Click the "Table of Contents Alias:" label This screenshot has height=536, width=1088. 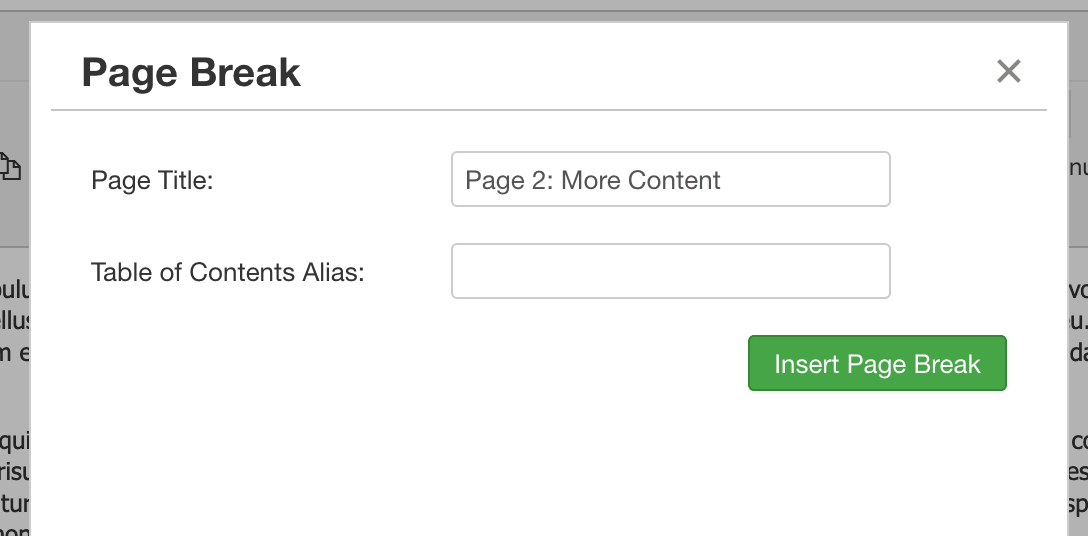click(x=228, y=272)
